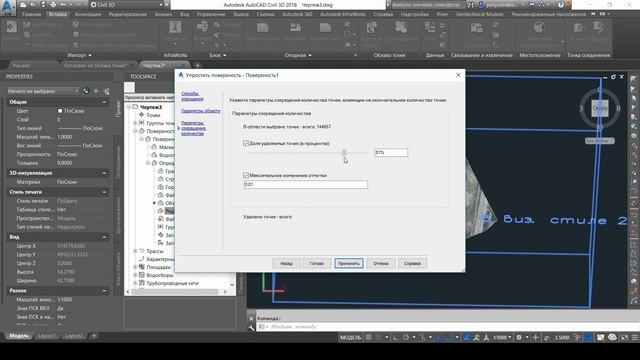Click the customization menu icon at status bar end
This screenshot has width=640, height=360.
pos(635,338)
